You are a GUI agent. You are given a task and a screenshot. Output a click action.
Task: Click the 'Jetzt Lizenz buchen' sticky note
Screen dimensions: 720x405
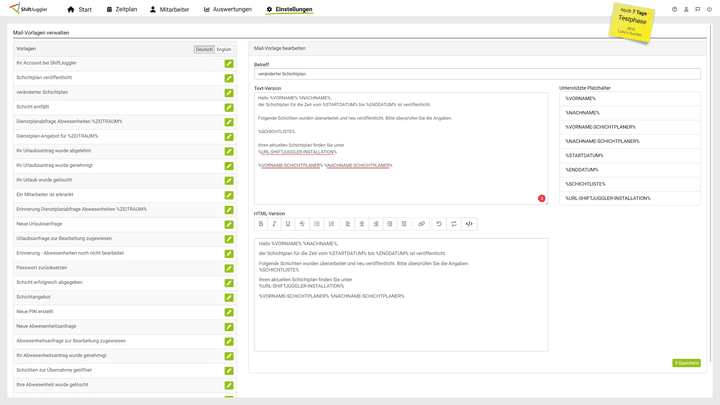coord(632,22)
